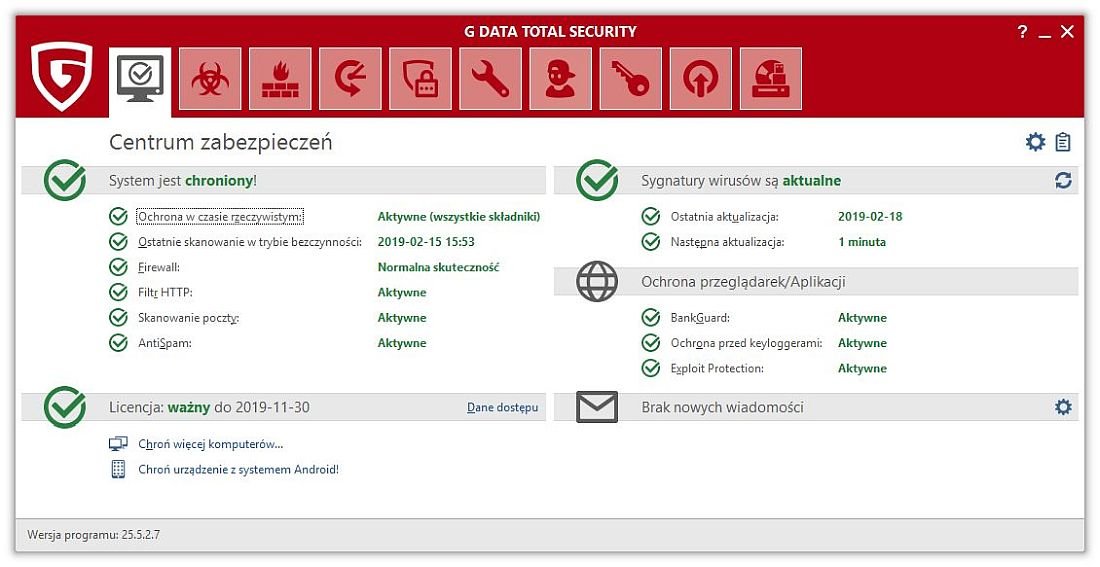This screenshot has height=567, width=1100.
Task: Open the virus protection biohazard tab
Action: [x=210, y=79]
